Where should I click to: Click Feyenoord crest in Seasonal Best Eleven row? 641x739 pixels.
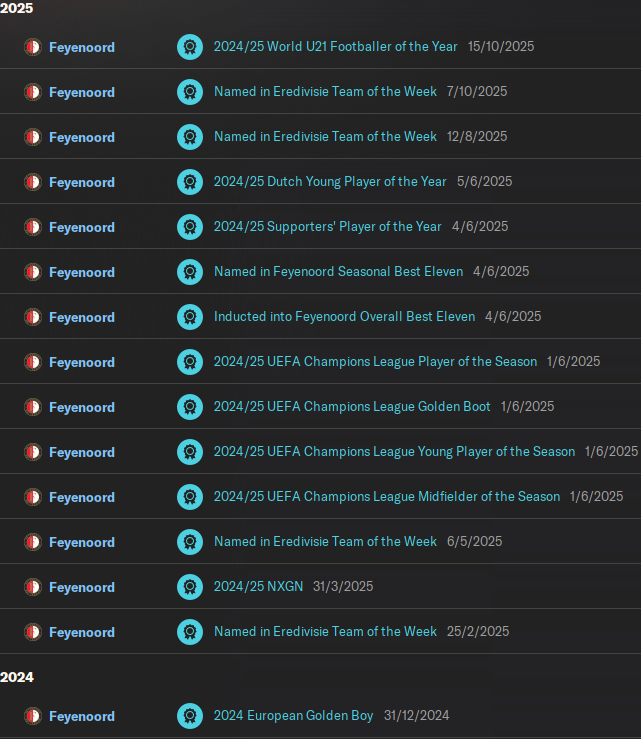[33, 272]
